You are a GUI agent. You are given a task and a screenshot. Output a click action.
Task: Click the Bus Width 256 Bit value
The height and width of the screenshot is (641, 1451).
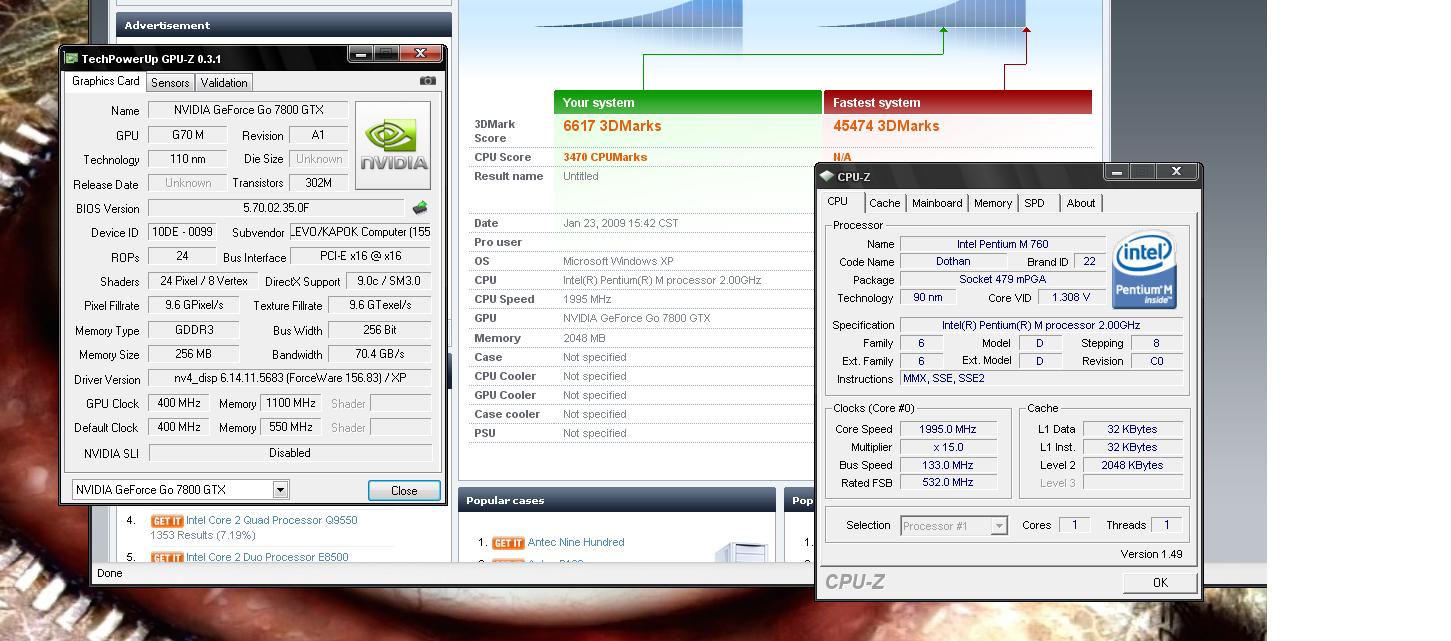pos(380,330)
